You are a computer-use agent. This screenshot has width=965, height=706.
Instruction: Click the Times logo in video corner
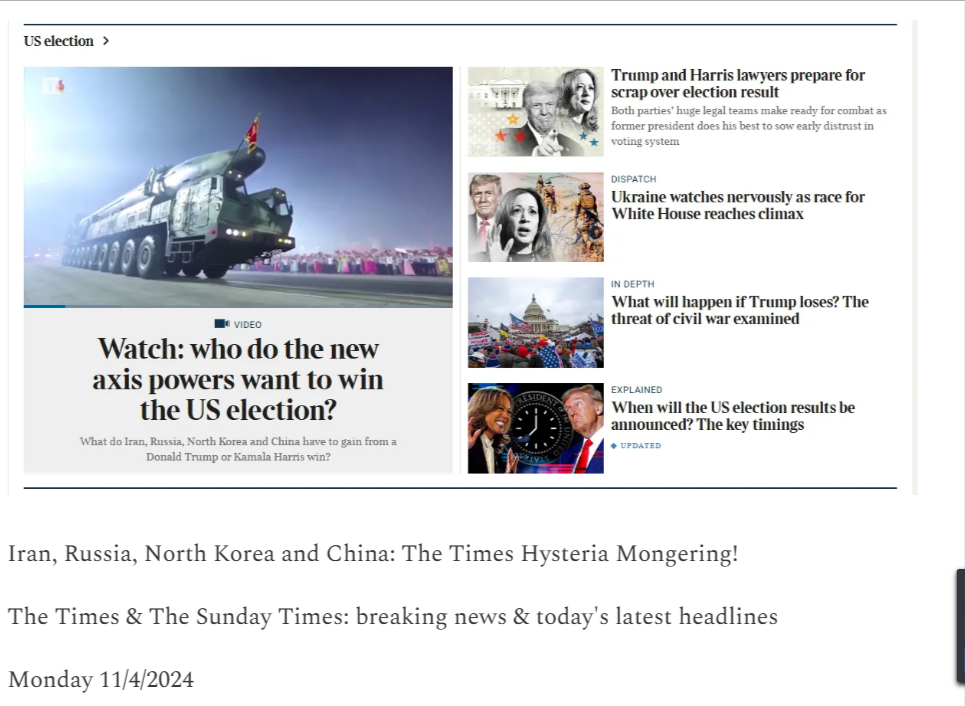coord(54,86)
